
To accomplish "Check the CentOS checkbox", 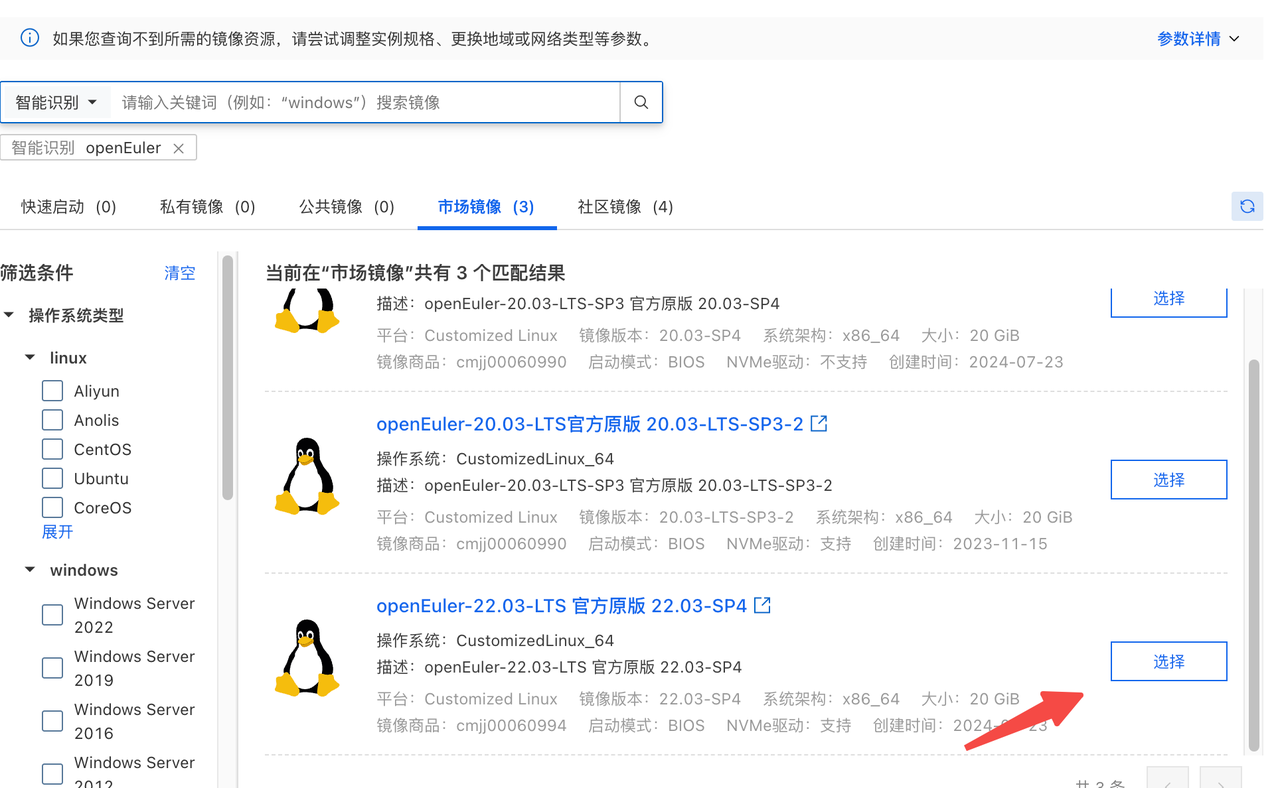I will 53,449.
